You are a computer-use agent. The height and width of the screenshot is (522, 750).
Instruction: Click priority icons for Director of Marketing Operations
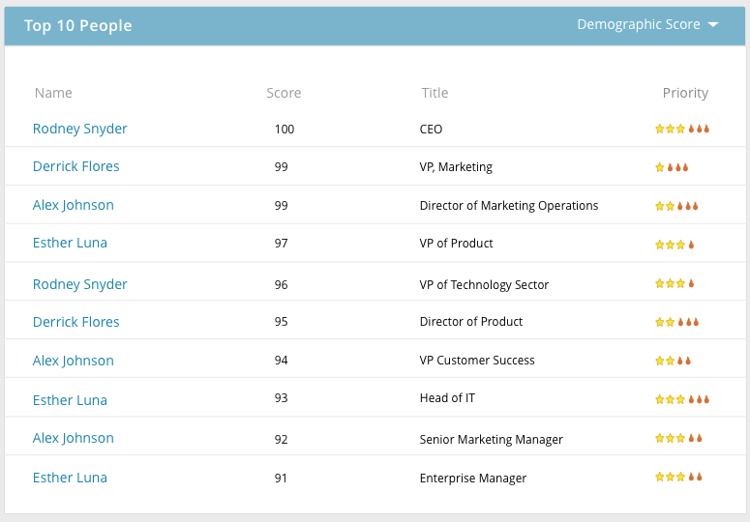point(676,206)
